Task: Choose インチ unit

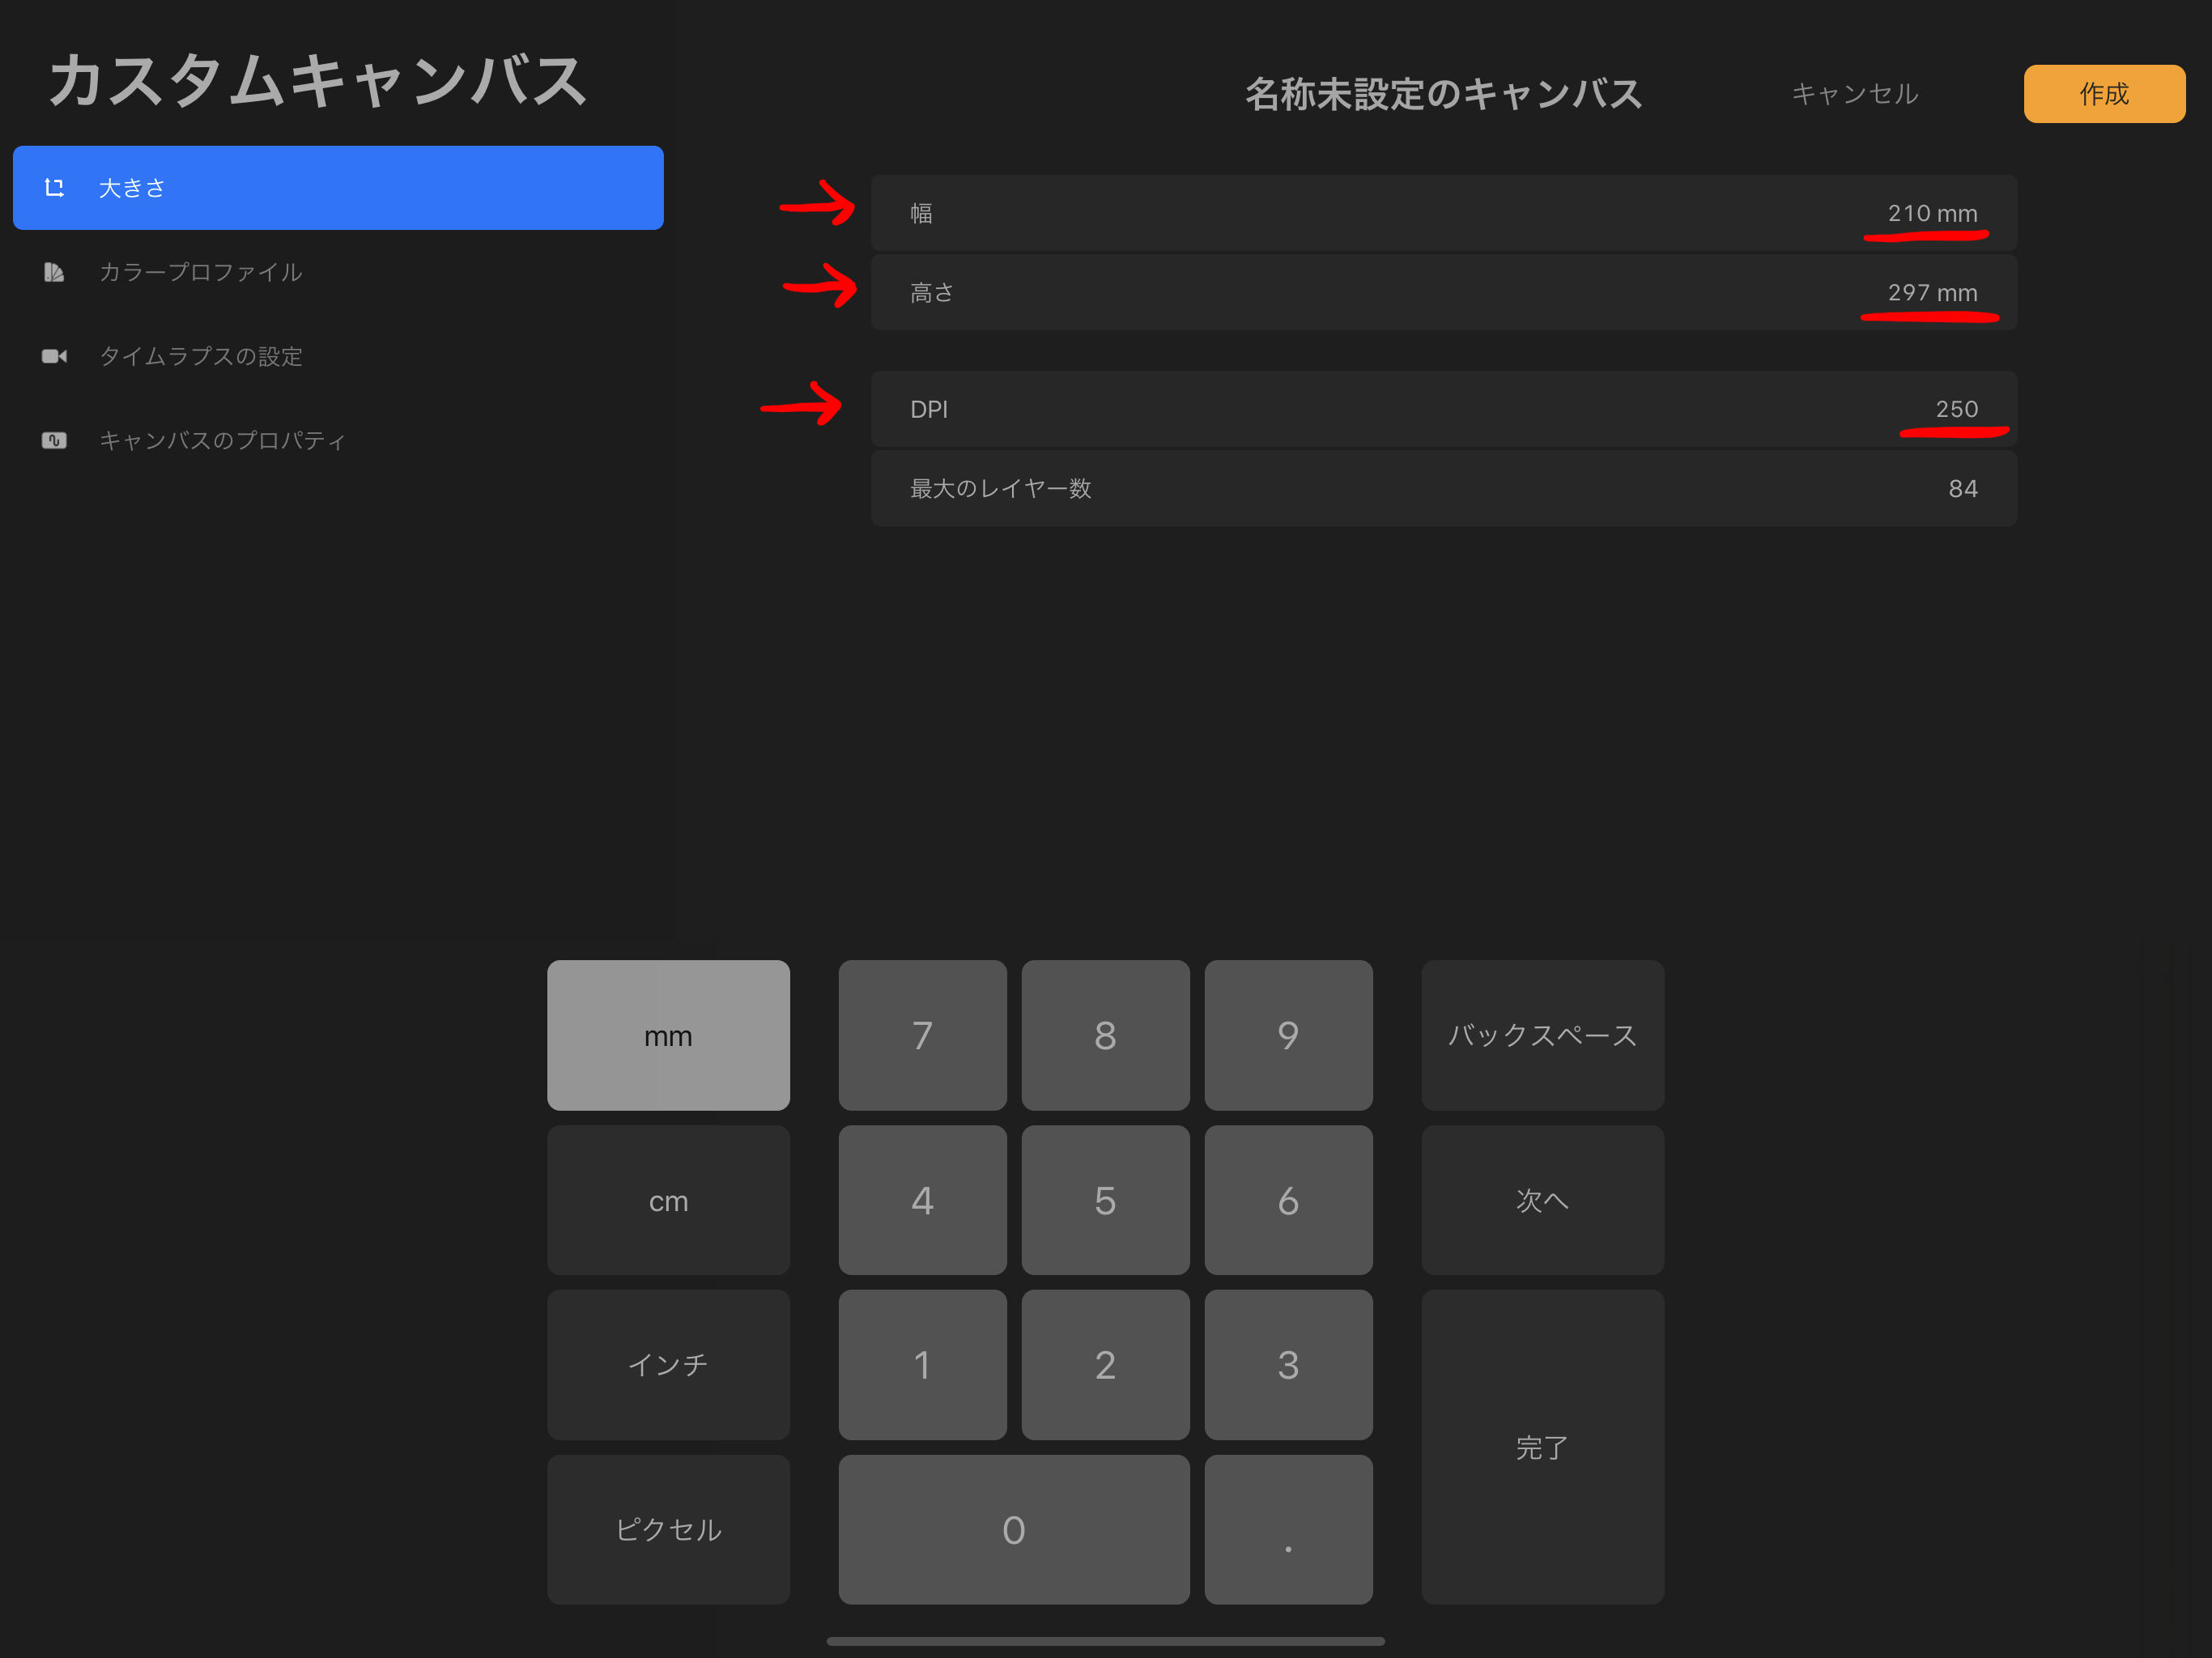Action: click(668, 1364)
